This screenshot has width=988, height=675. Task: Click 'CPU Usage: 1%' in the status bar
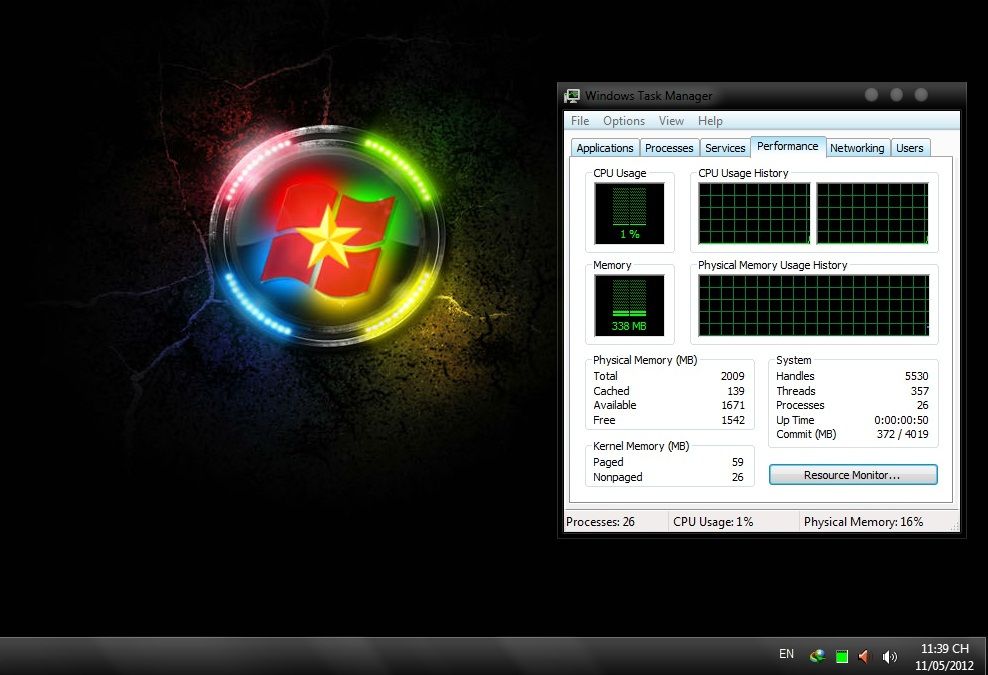point(713,522)
